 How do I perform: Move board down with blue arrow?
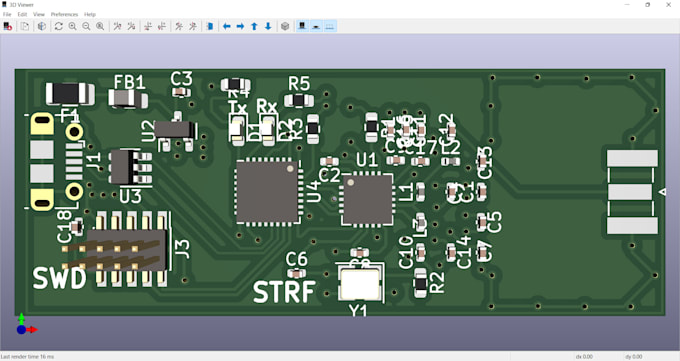pos(268,26)
